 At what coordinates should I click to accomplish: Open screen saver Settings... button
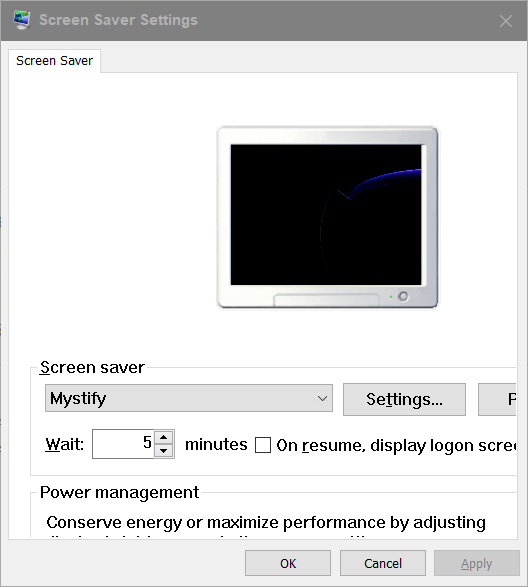(x=404, y=399)
